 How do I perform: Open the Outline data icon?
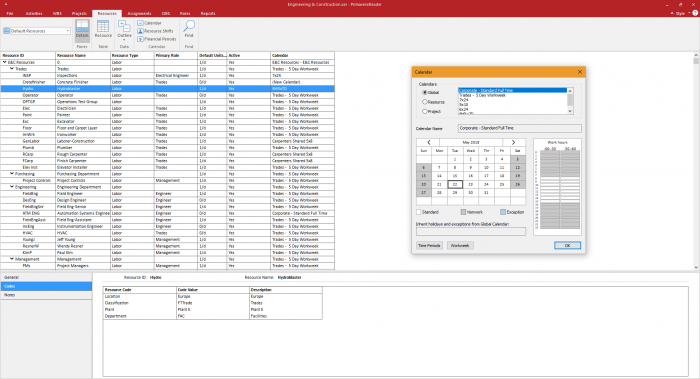coord(124,30)
